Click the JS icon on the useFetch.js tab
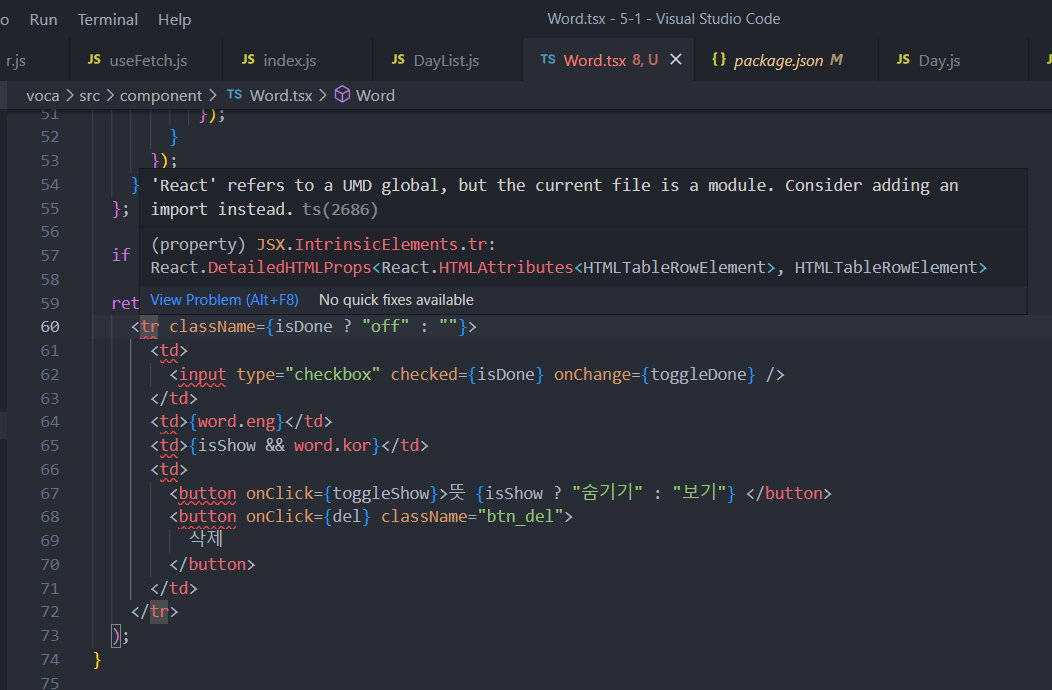This screenshot has width=1052, height=690. (x=92, y=59)
